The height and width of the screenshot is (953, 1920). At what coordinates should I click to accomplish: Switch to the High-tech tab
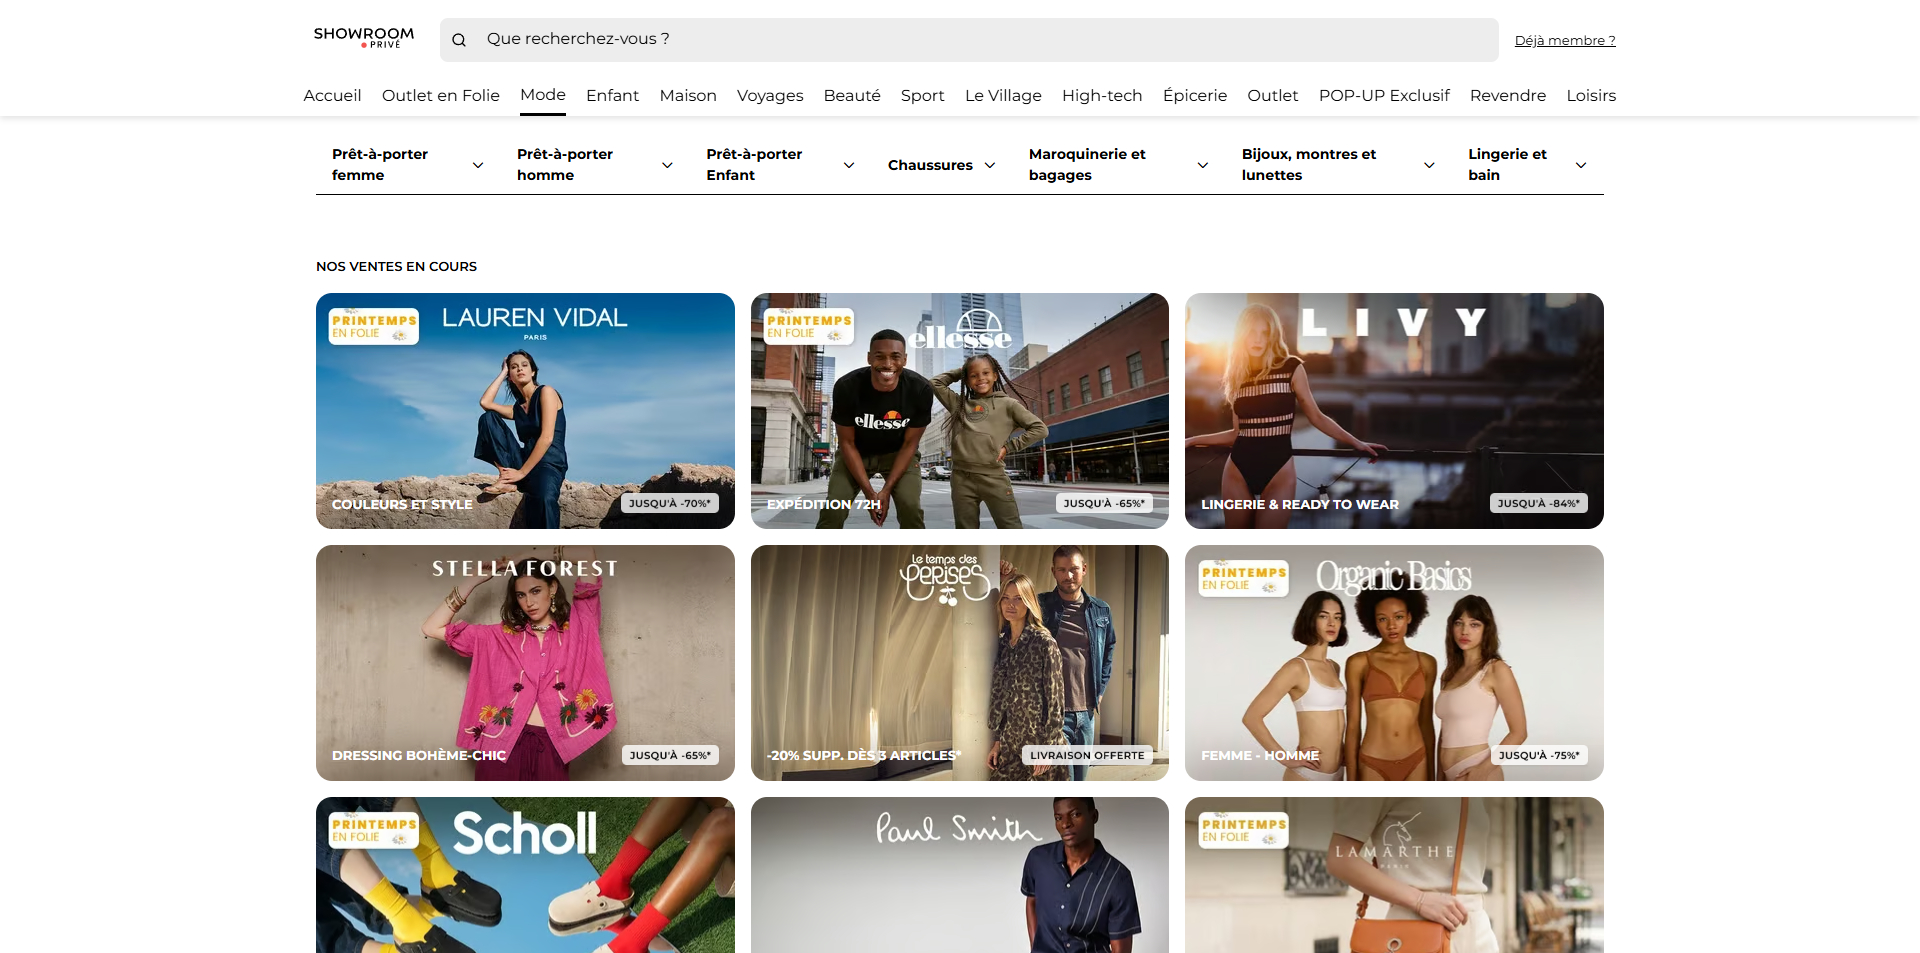[x=1102, y=96]
